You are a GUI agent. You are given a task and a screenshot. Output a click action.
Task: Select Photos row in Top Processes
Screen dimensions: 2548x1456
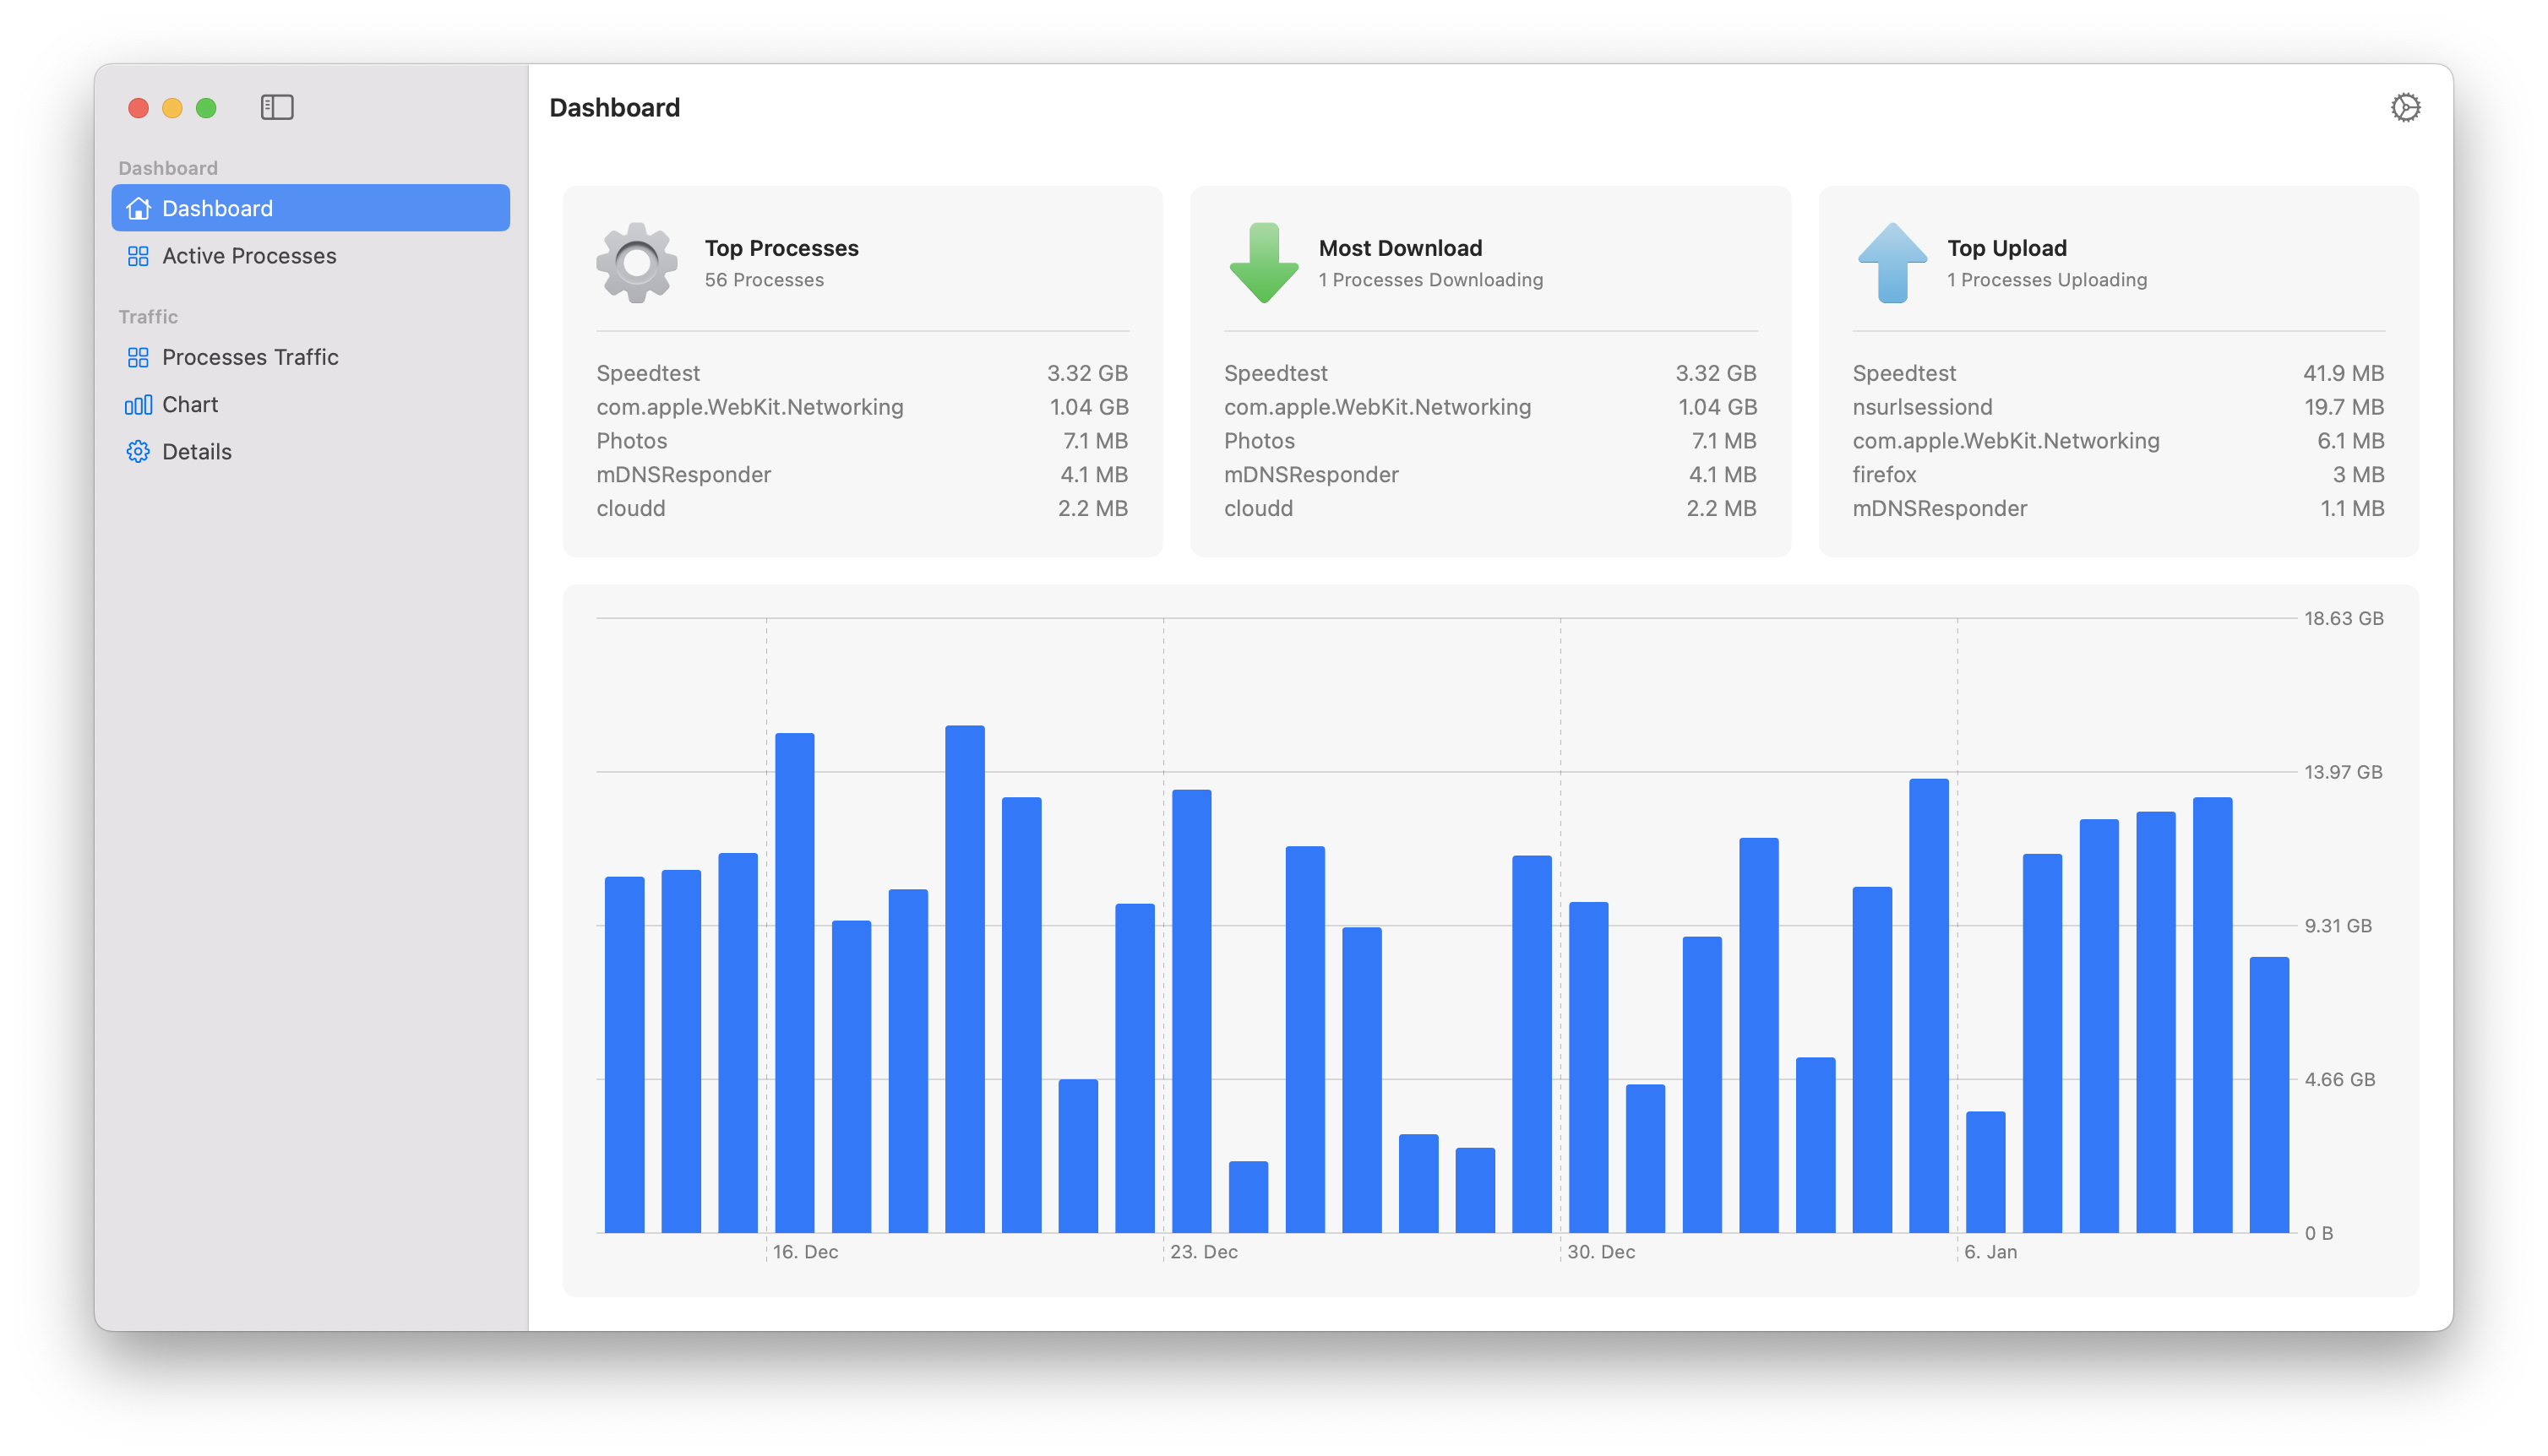(x=862, y=441)
